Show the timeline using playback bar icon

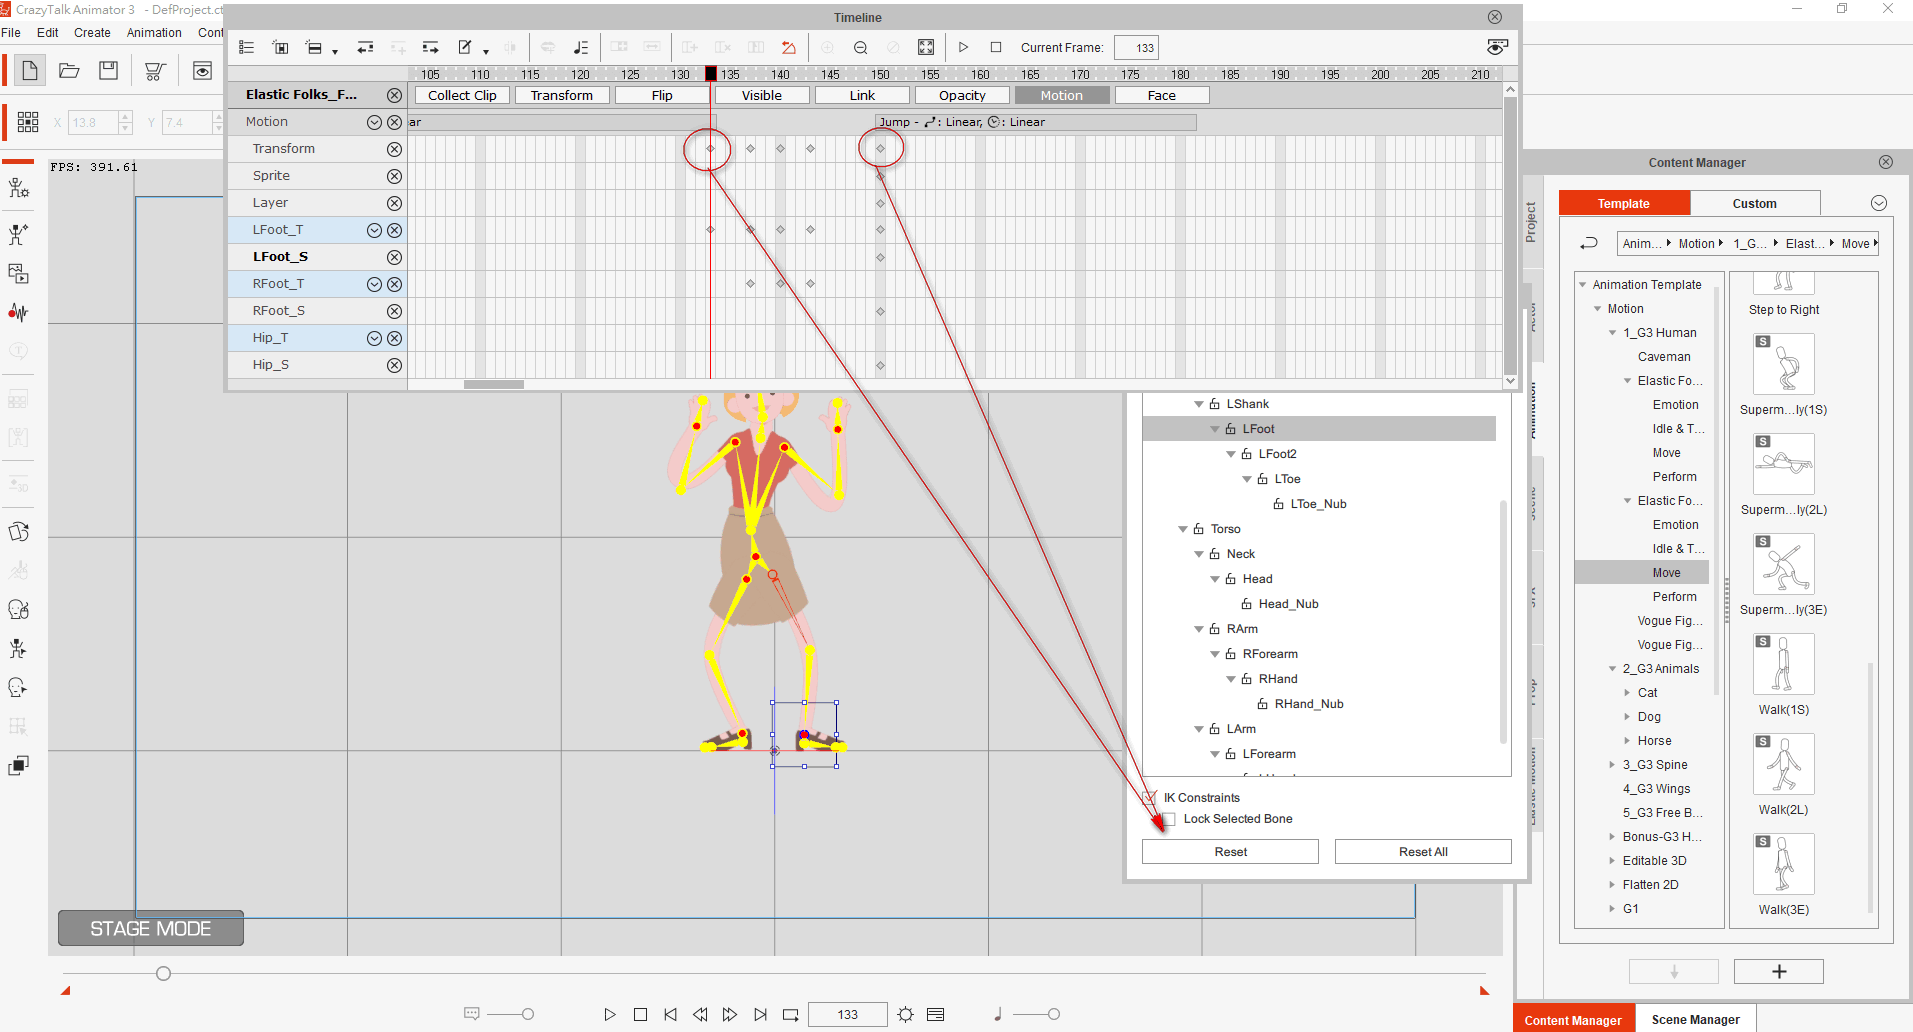point(935,1014)
